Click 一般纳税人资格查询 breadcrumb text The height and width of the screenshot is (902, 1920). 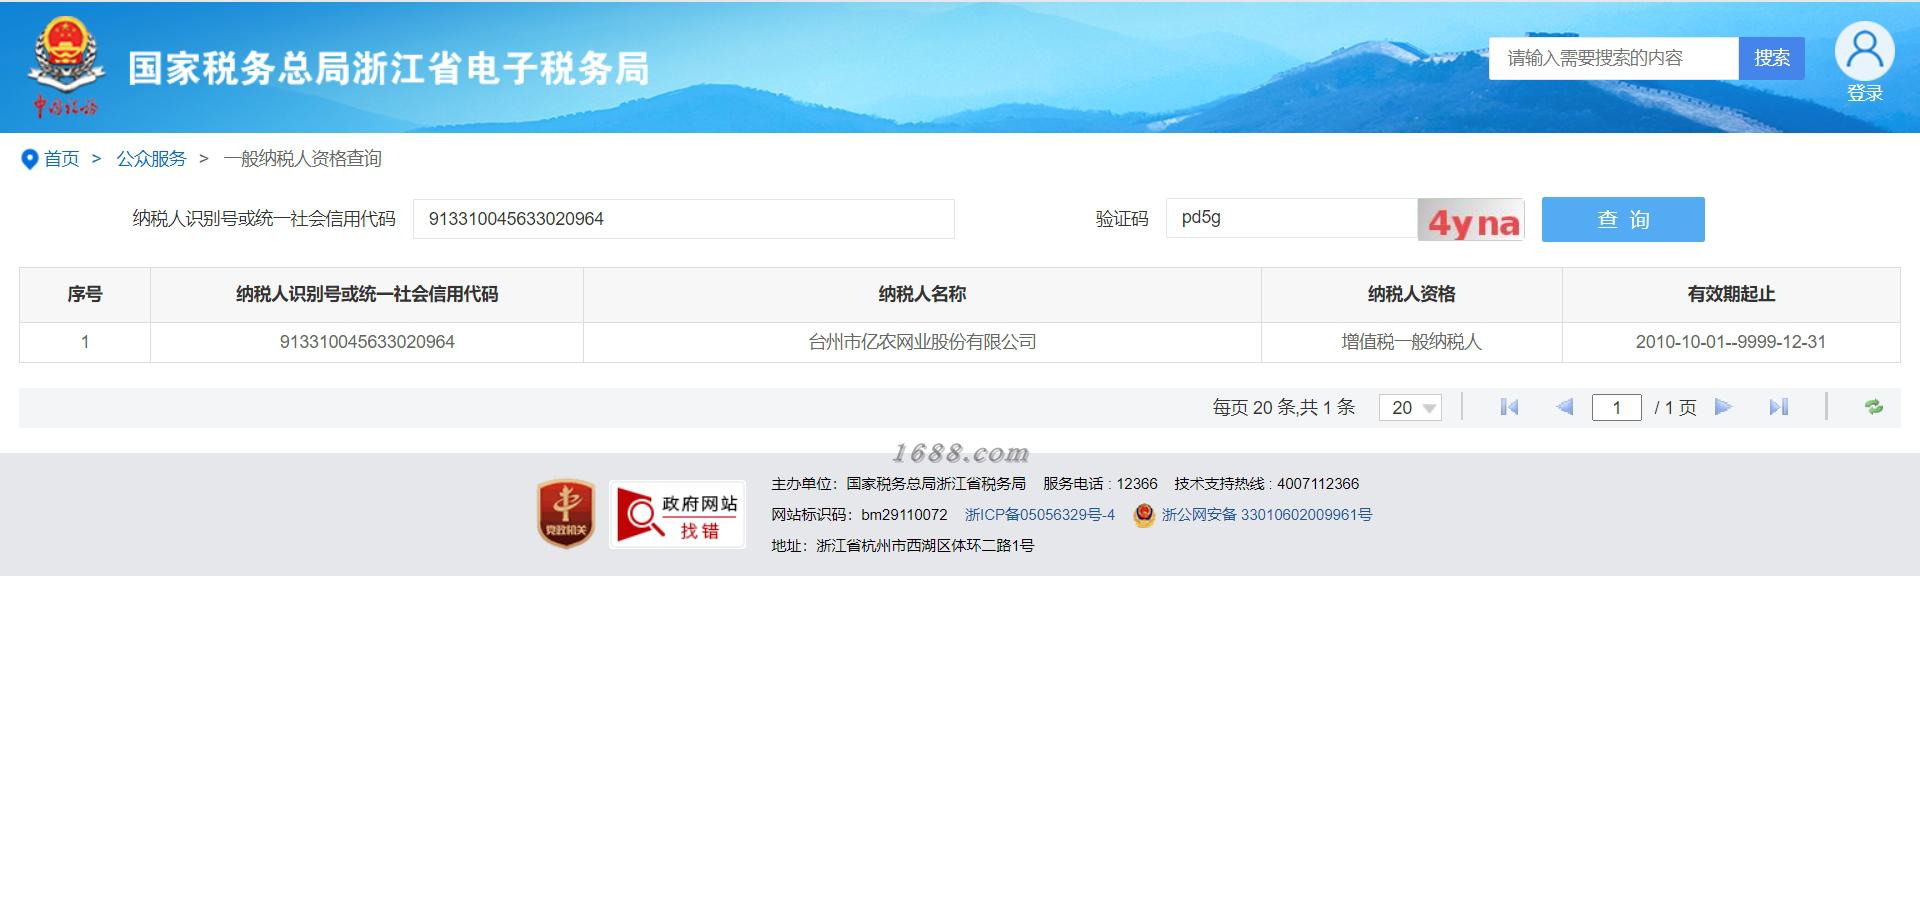coord(302,159)
